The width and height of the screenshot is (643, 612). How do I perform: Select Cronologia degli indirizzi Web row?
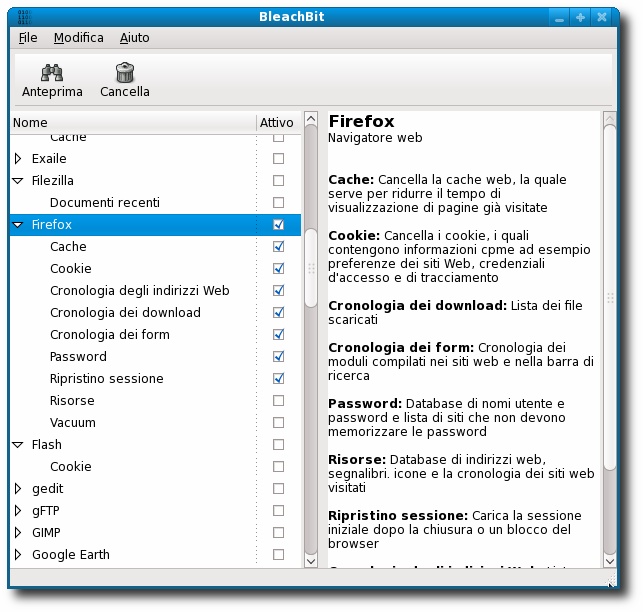pyautogui.click(x=155, y=290)
